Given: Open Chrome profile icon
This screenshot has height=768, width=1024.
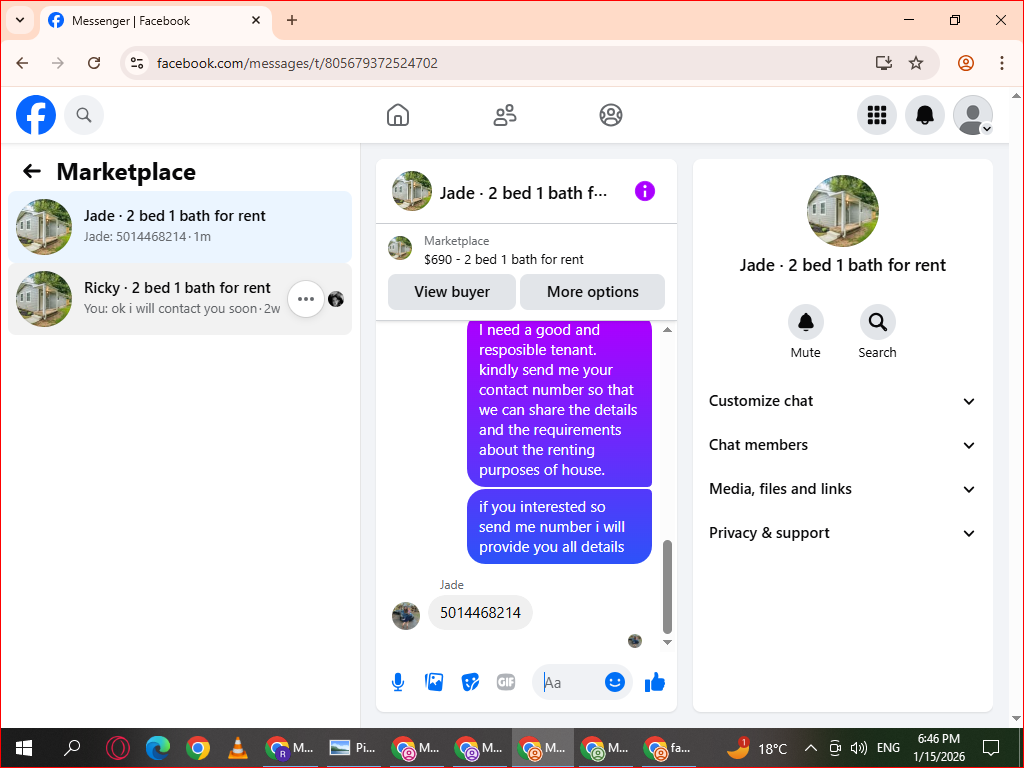Looking at the screenshot, I should [966, 63].
